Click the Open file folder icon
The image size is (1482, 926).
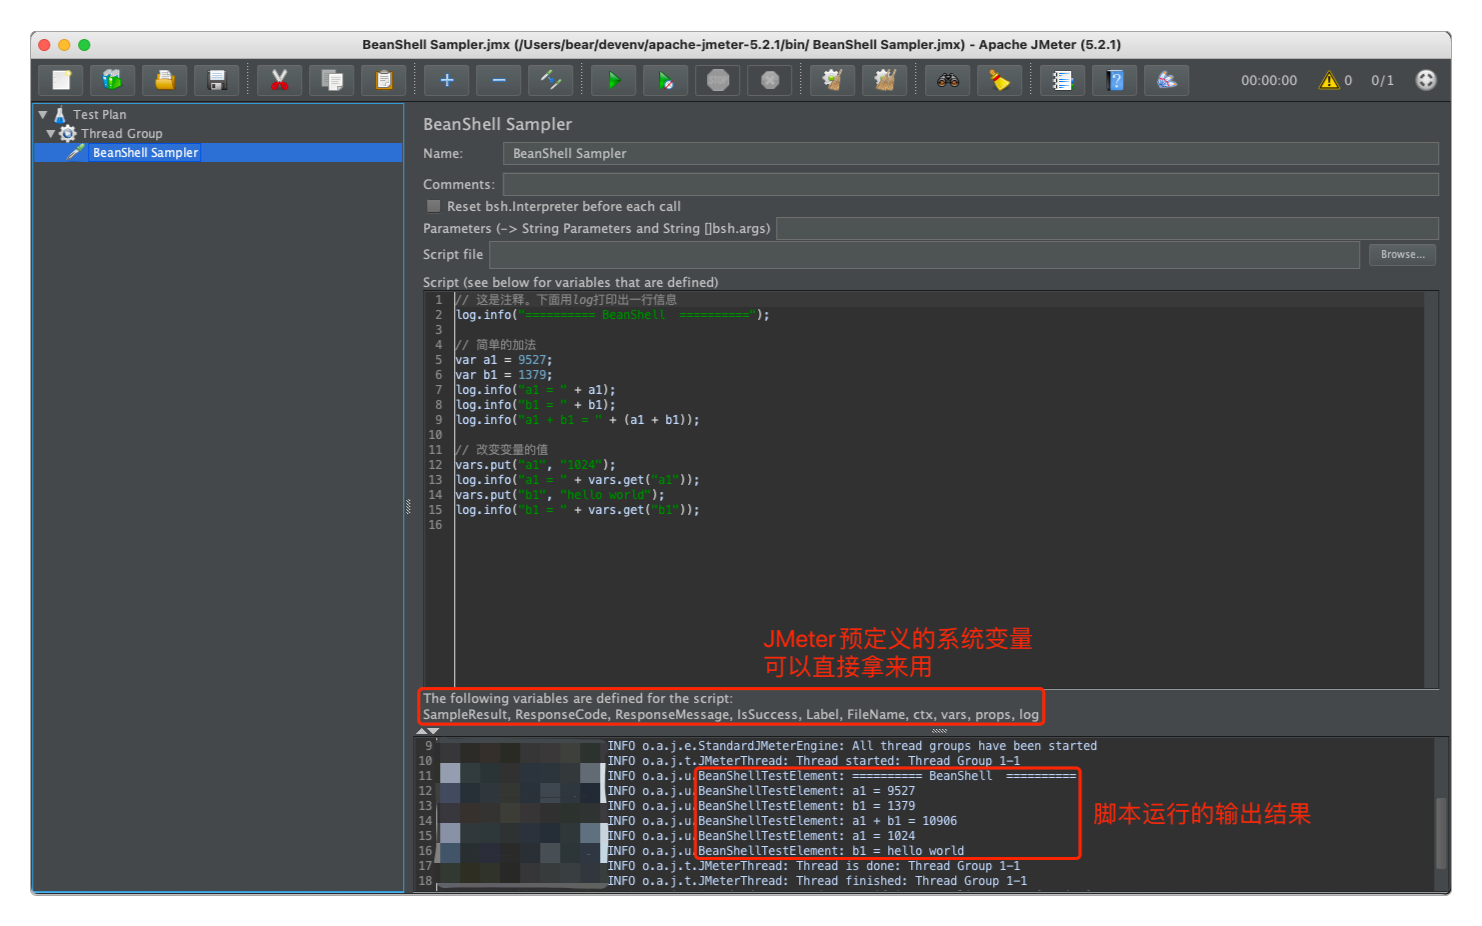coord(165,80)
